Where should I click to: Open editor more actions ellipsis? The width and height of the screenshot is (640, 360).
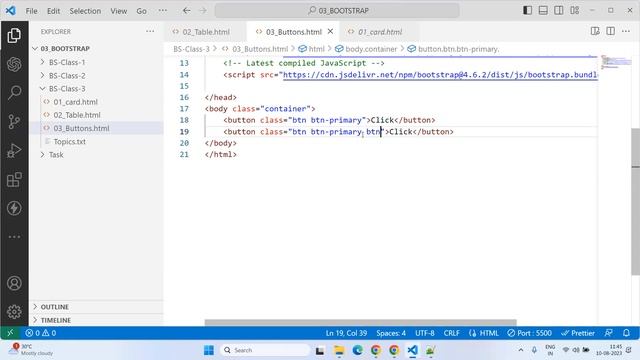coord(626,31)
